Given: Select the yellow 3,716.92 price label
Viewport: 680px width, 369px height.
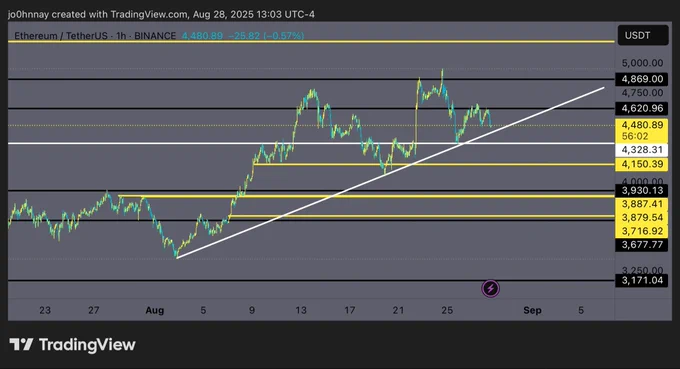Looking at the screenshot, I should tap(642, 231).
